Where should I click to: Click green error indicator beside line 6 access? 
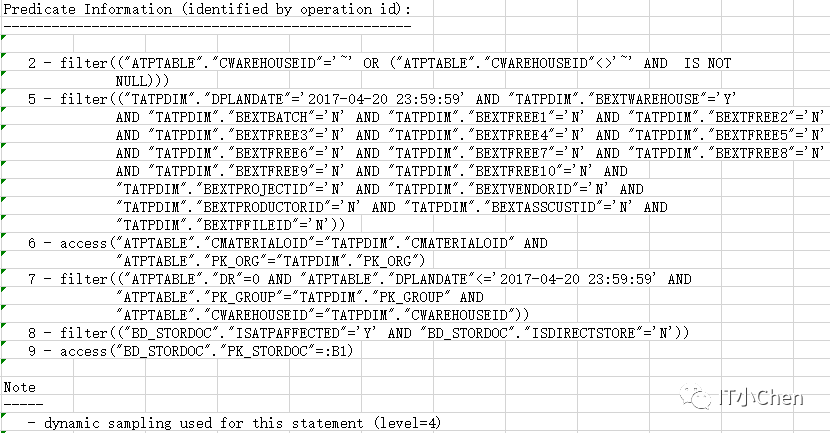5,237
